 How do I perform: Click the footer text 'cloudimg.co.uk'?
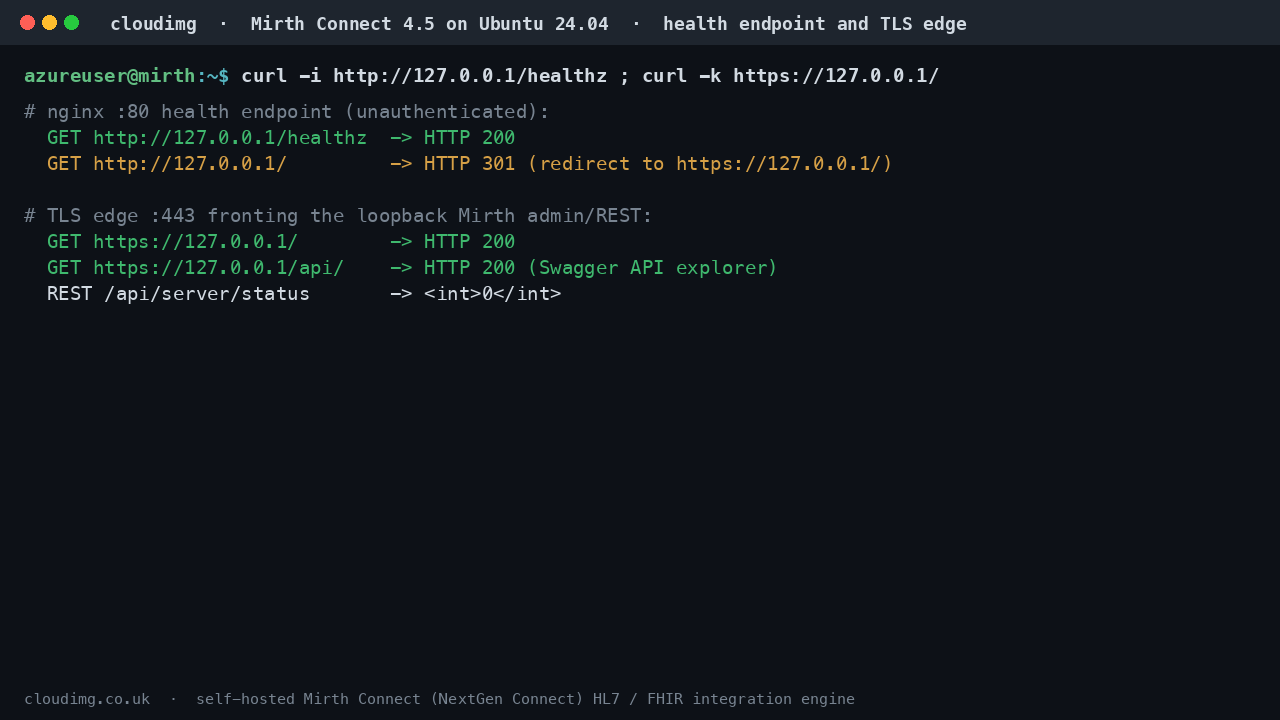pyautogui.click(x=87, y=699)
